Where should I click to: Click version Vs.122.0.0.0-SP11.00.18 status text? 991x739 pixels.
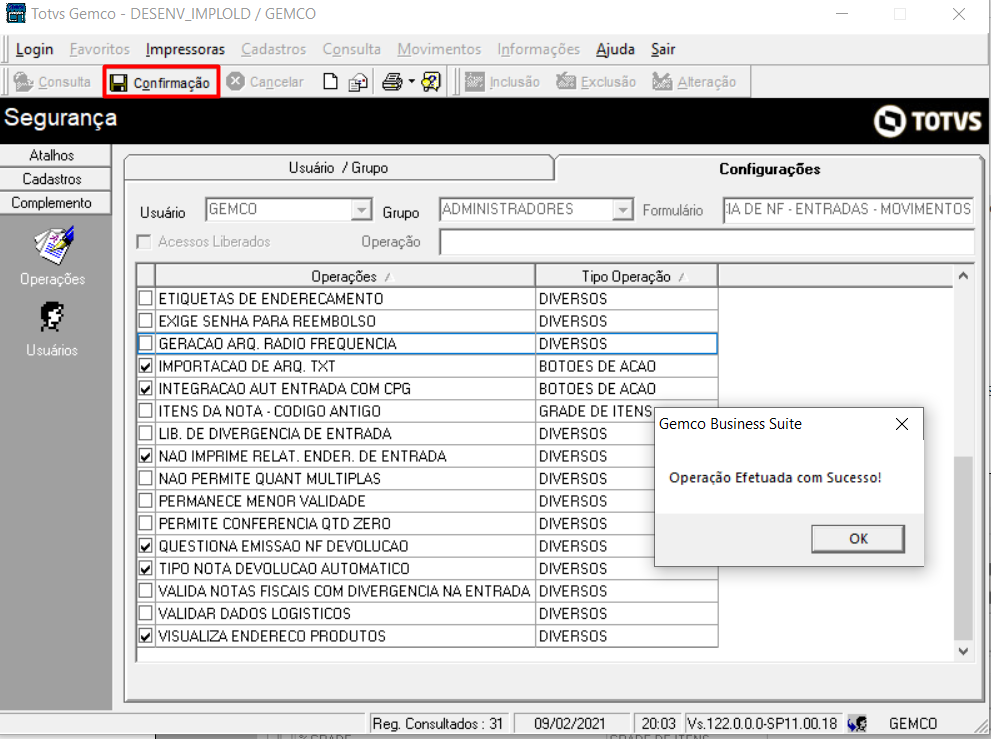point(762,723)
